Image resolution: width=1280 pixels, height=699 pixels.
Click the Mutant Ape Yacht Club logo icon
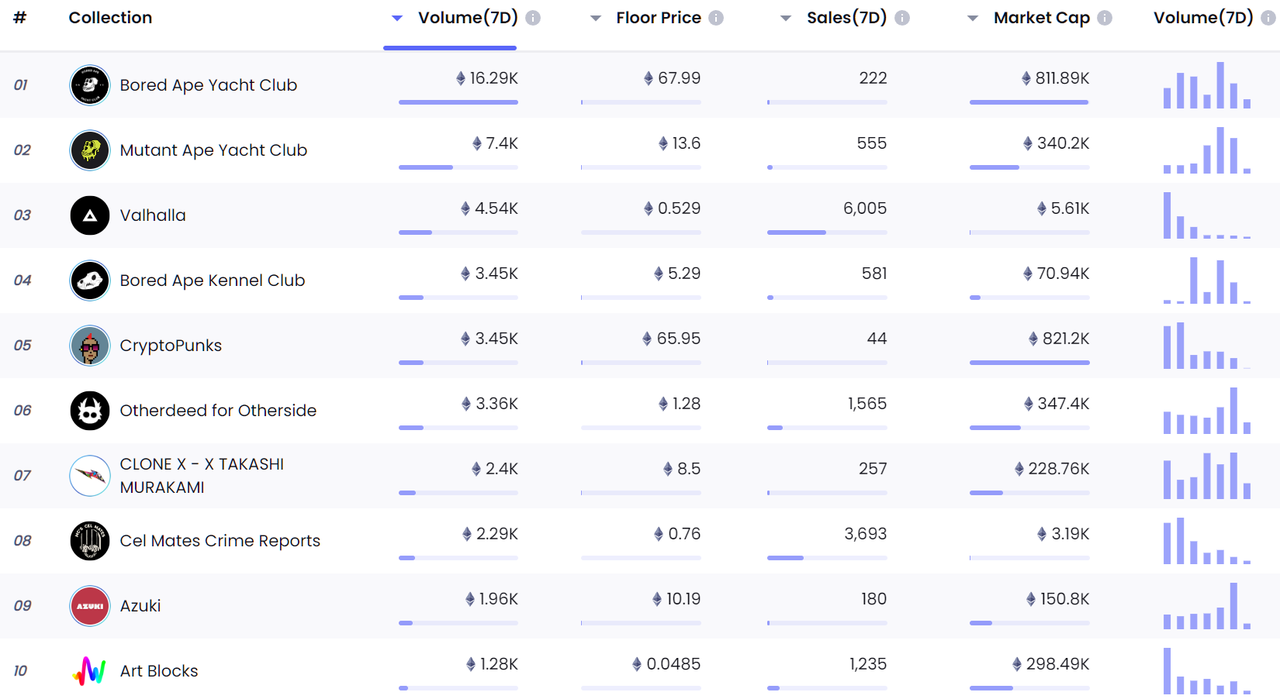coord(90,150)
